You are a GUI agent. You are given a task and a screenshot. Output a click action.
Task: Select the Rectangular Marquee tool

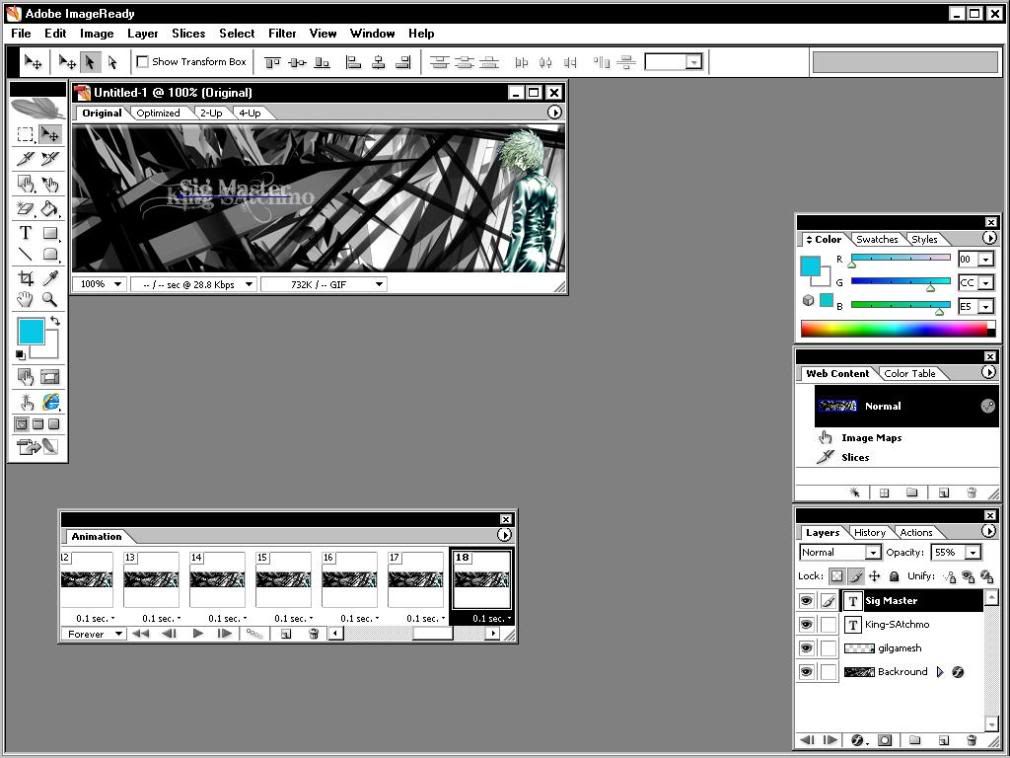[25, 134]
